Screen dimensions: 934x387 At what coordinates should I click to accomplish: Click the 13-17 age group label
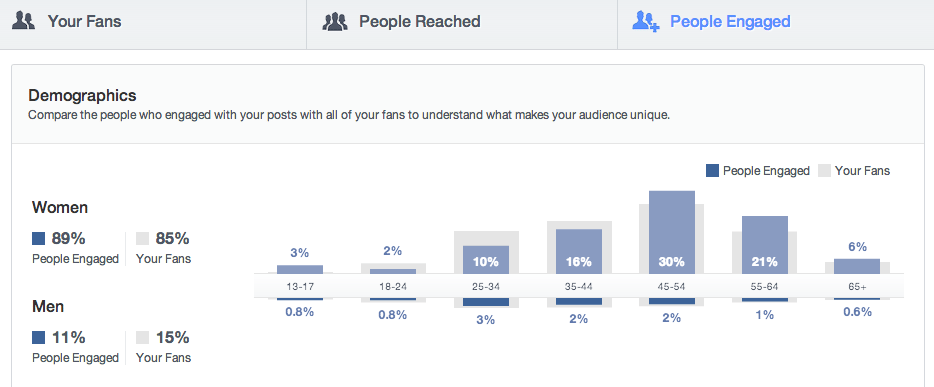coord(300,286)
